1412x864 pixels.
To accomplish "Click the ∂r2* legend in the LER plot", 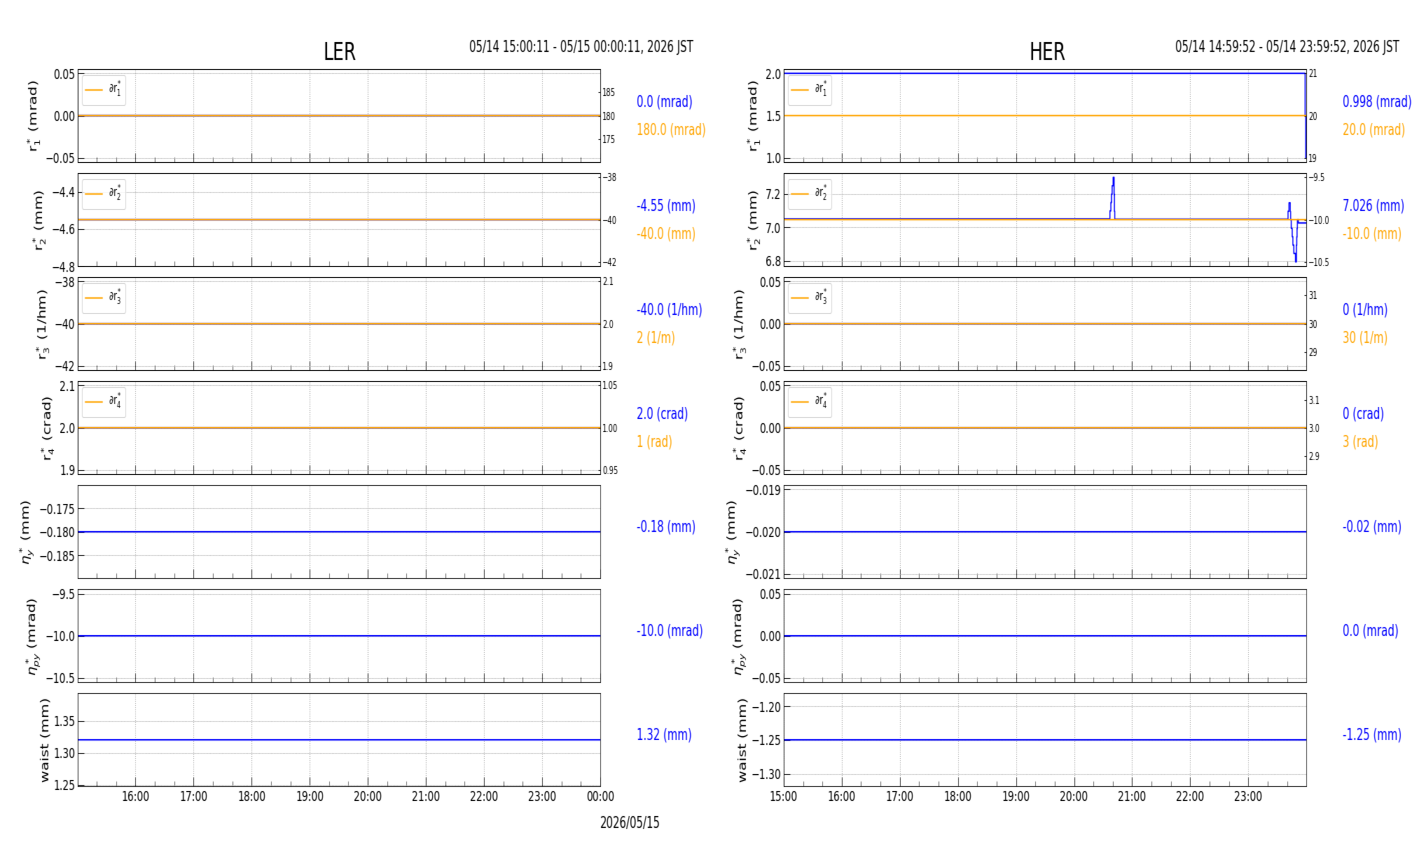I will point(104,194).
